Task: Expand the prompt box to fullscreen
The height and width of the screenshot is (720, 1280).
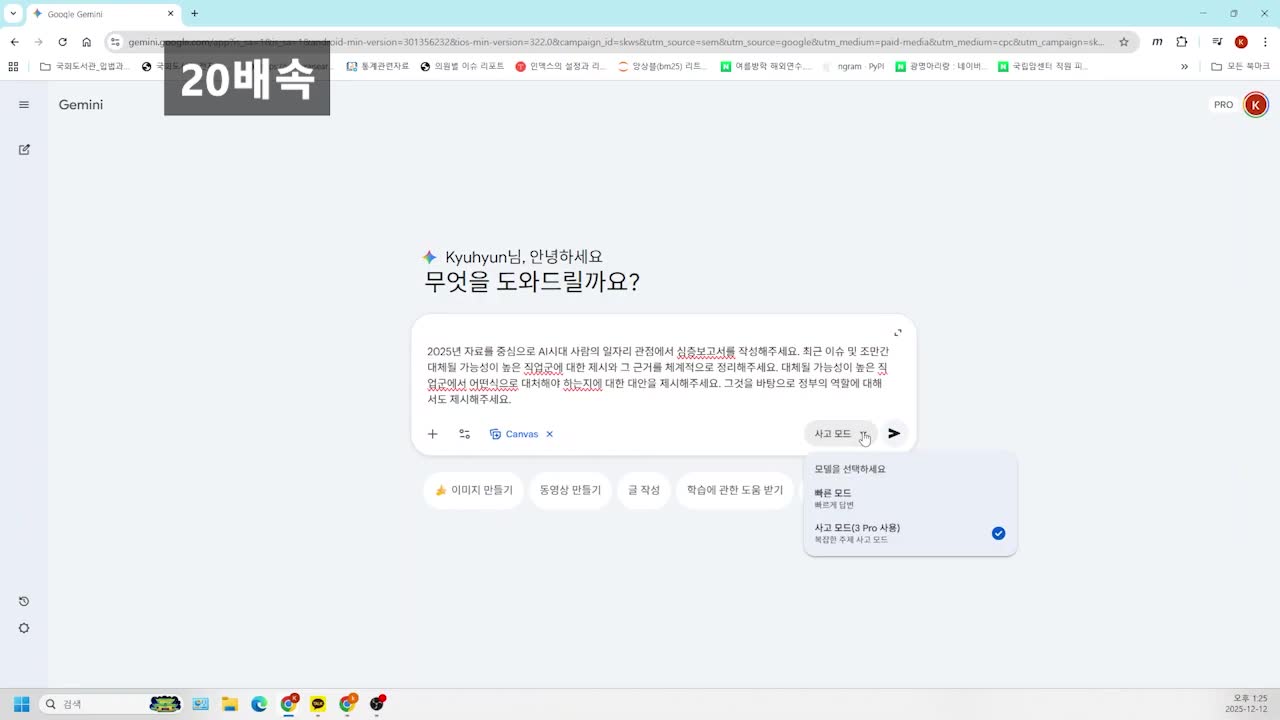Action: click(897, 331)
